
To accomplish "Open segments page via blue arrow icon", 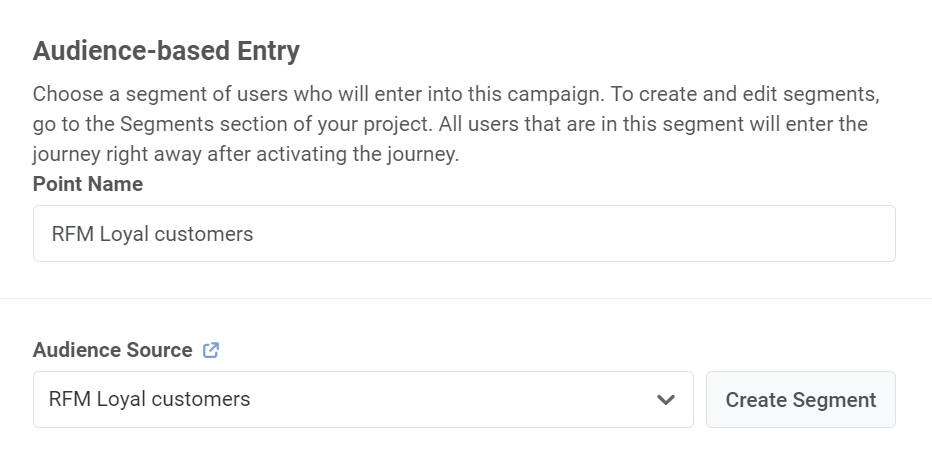I will click(x=211, y=350).
